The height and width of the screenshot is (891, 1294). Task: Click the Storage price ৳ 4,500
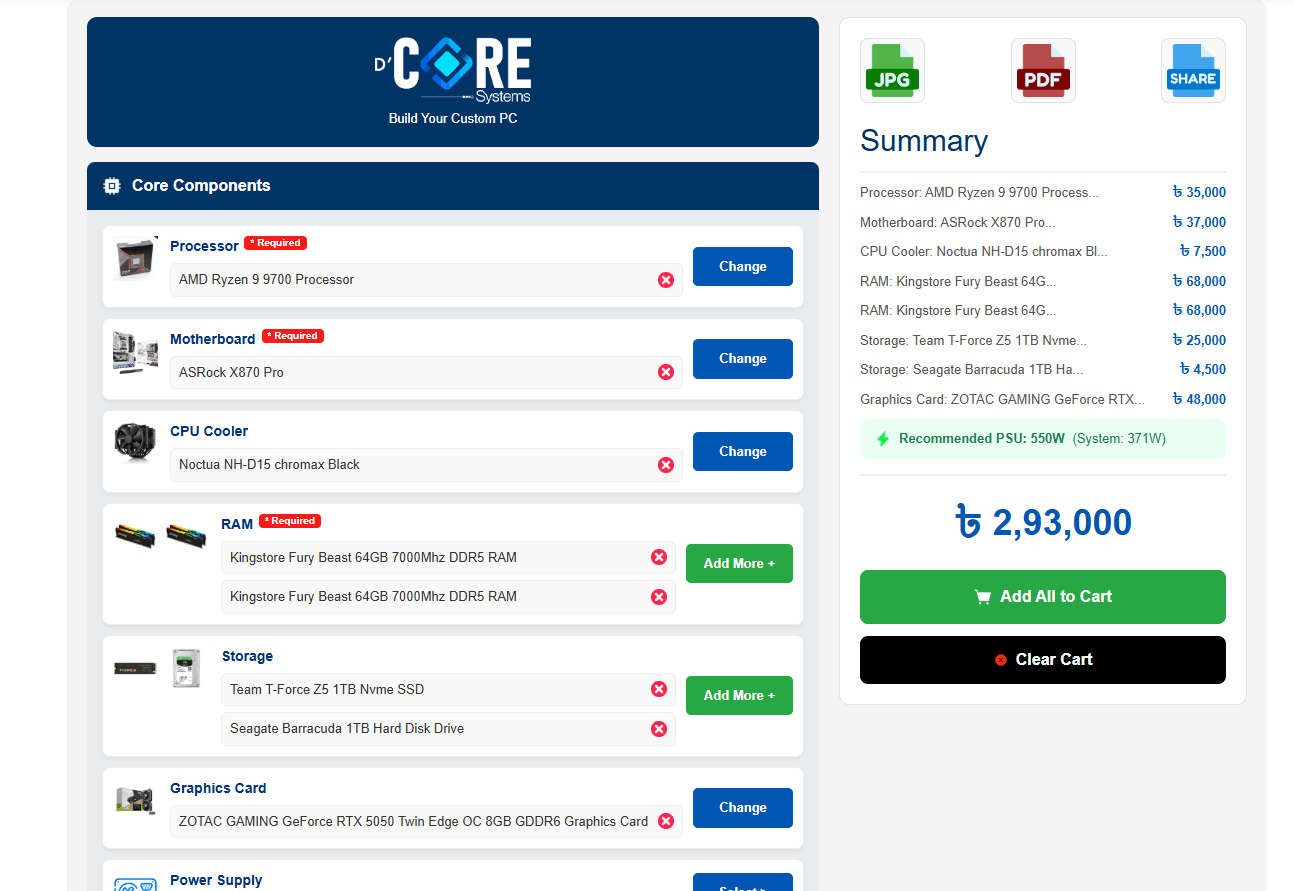(1202, 370)
